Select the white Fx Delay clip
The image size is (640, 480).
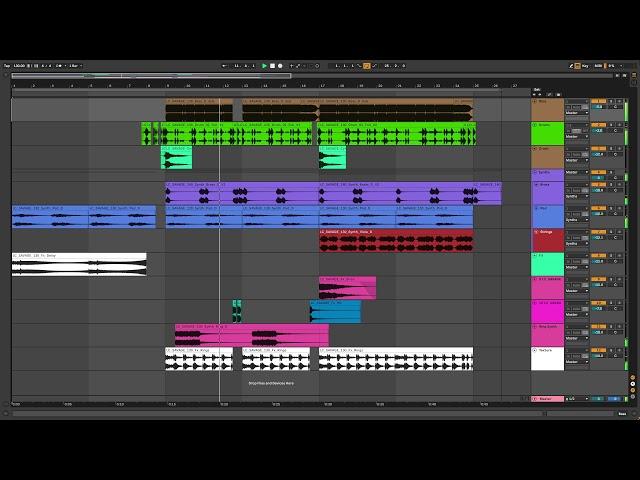click(x=79, y=264)
